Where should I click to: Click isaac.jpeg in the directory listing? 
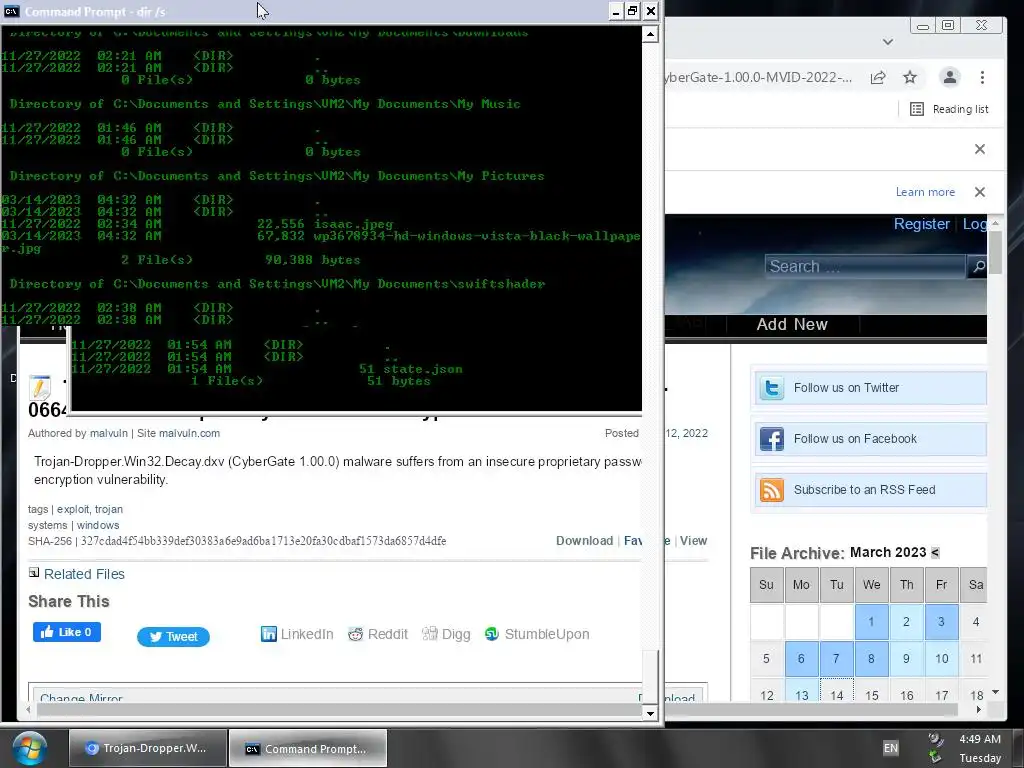click(x=353, y=224)
